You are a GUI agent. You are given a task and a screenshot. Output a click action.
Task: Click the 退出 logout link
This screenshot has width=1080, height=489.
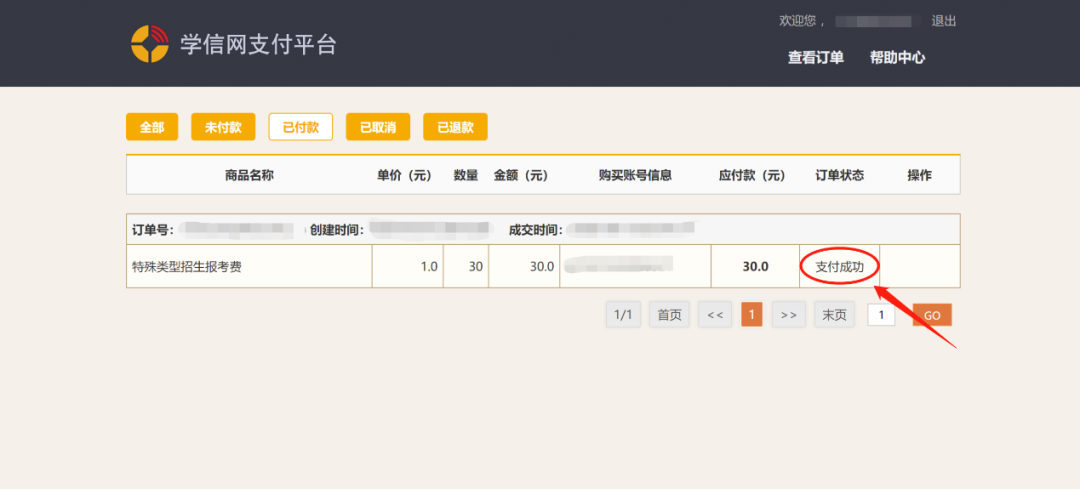pos(944,21)
